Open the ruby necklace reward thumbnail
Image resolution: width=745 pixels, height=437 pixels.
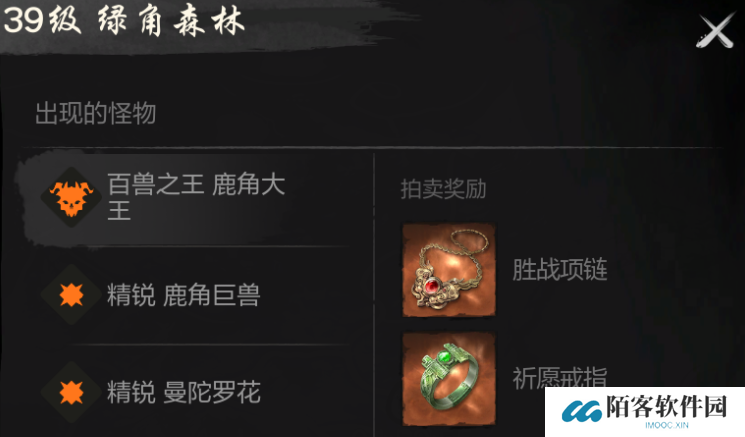click(449, 270)
